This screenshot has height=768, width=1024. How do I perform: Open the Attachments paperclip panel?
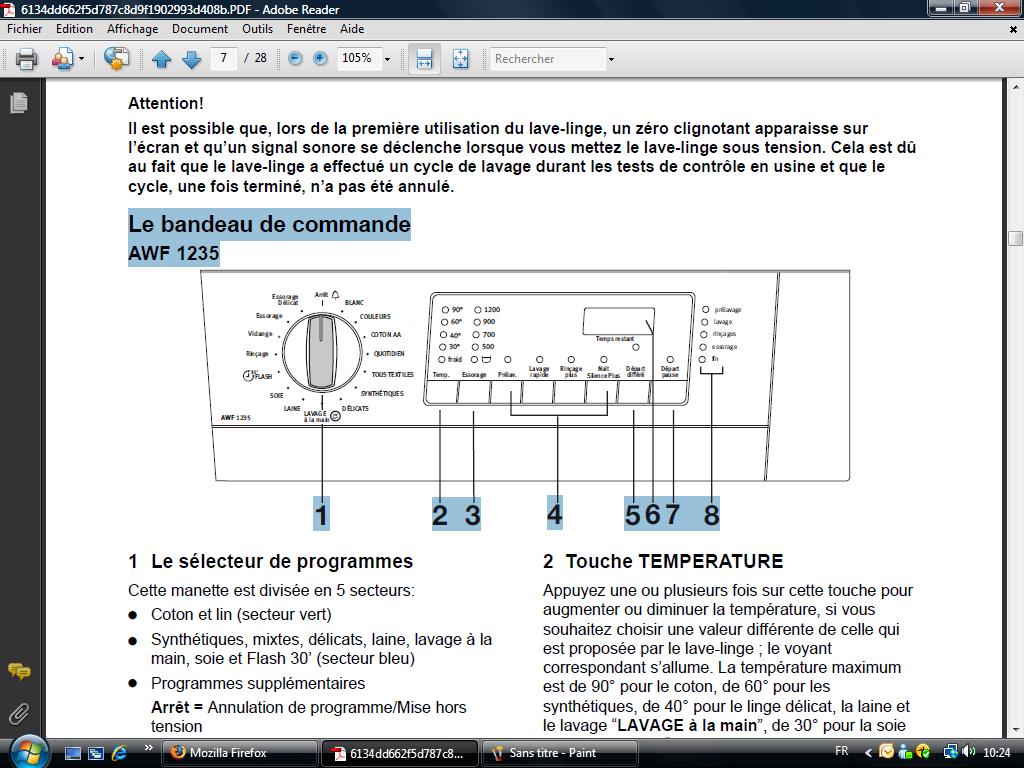pos(19,712)
